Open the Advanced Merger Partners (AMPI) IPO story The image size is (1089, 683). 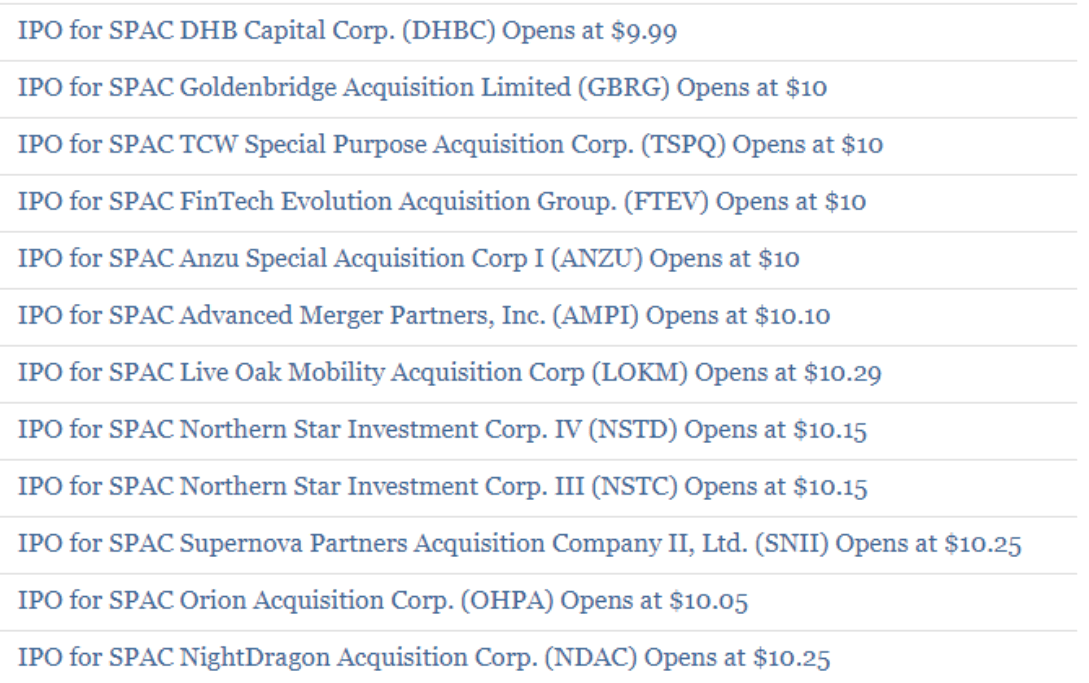424,316
